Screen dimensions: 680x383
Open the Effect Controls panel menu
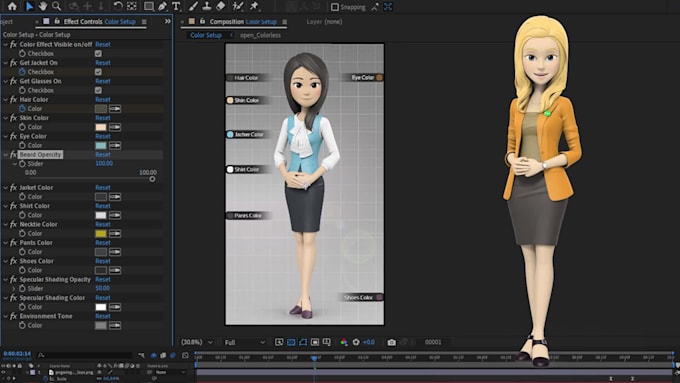tap(144, 22)
